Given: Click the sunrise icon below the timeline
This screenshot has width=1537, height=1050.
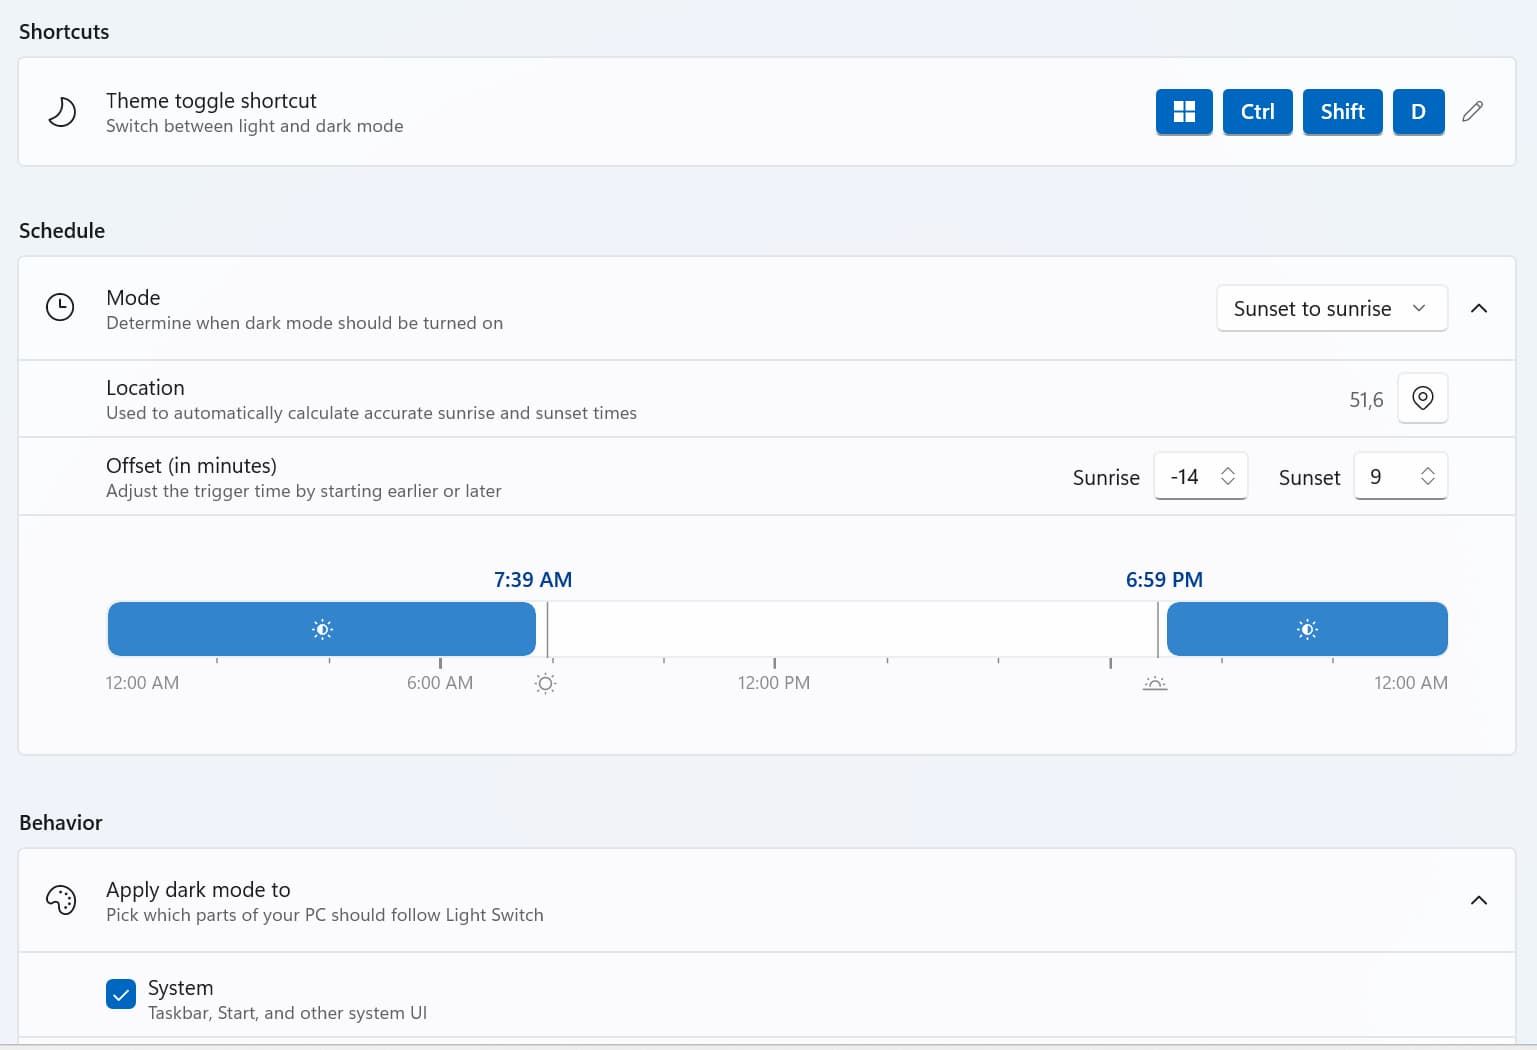Looking at the screenshot, I should pos(545,683).
